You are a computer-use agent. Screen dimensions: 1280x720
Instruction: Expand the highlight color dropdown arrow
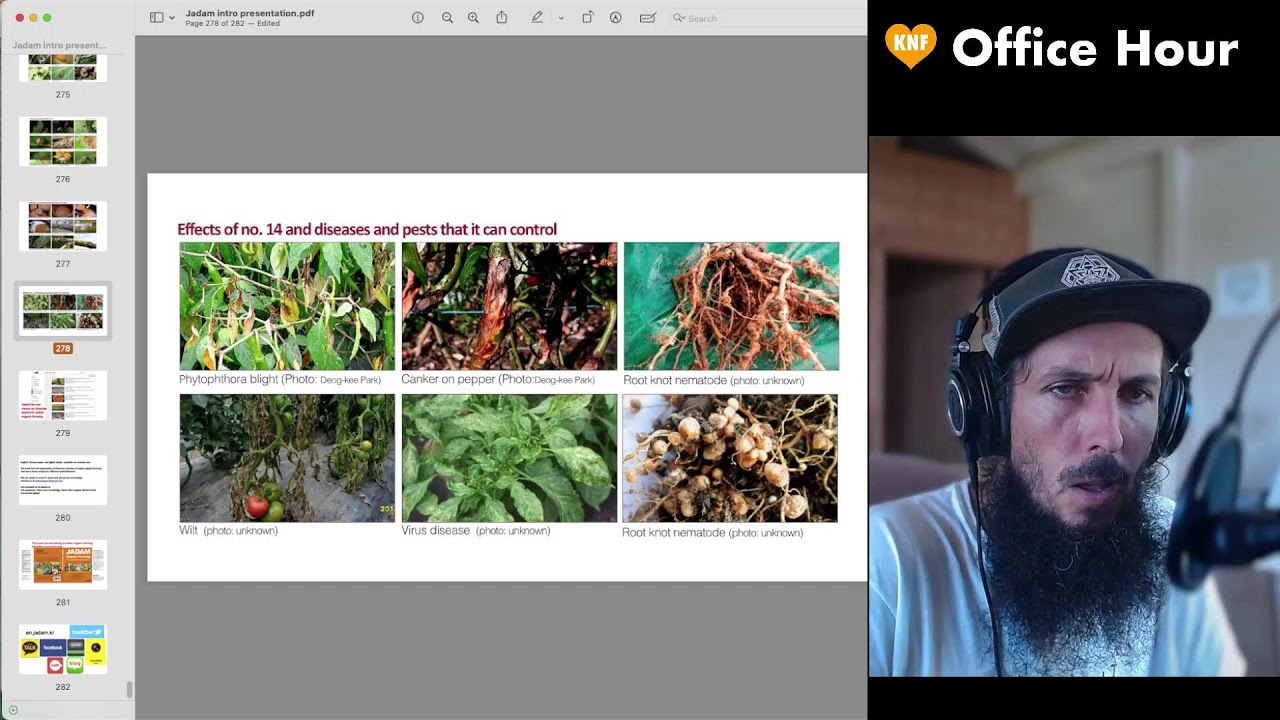(x=561, y=18)
